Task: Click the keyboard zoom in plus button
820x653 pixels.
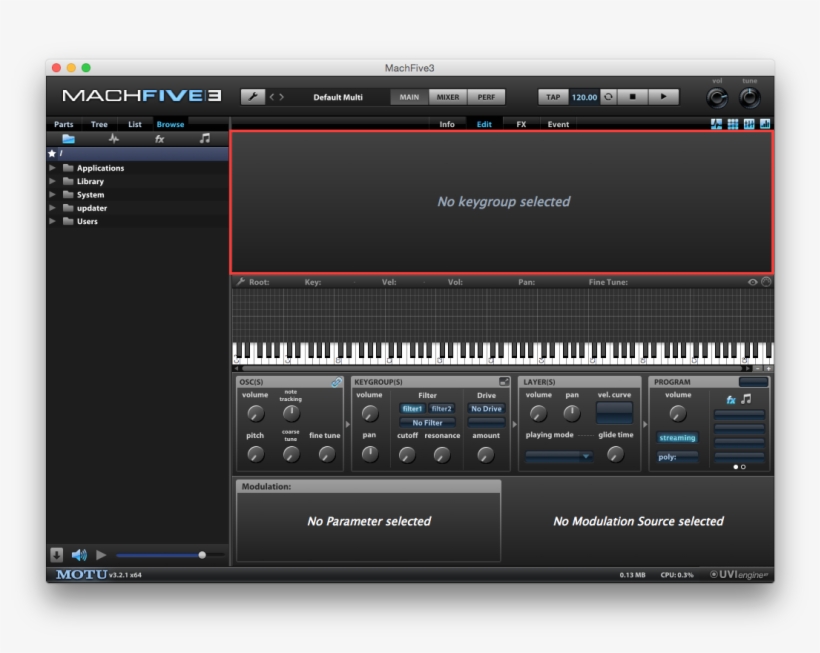Action: coord(769,369)
